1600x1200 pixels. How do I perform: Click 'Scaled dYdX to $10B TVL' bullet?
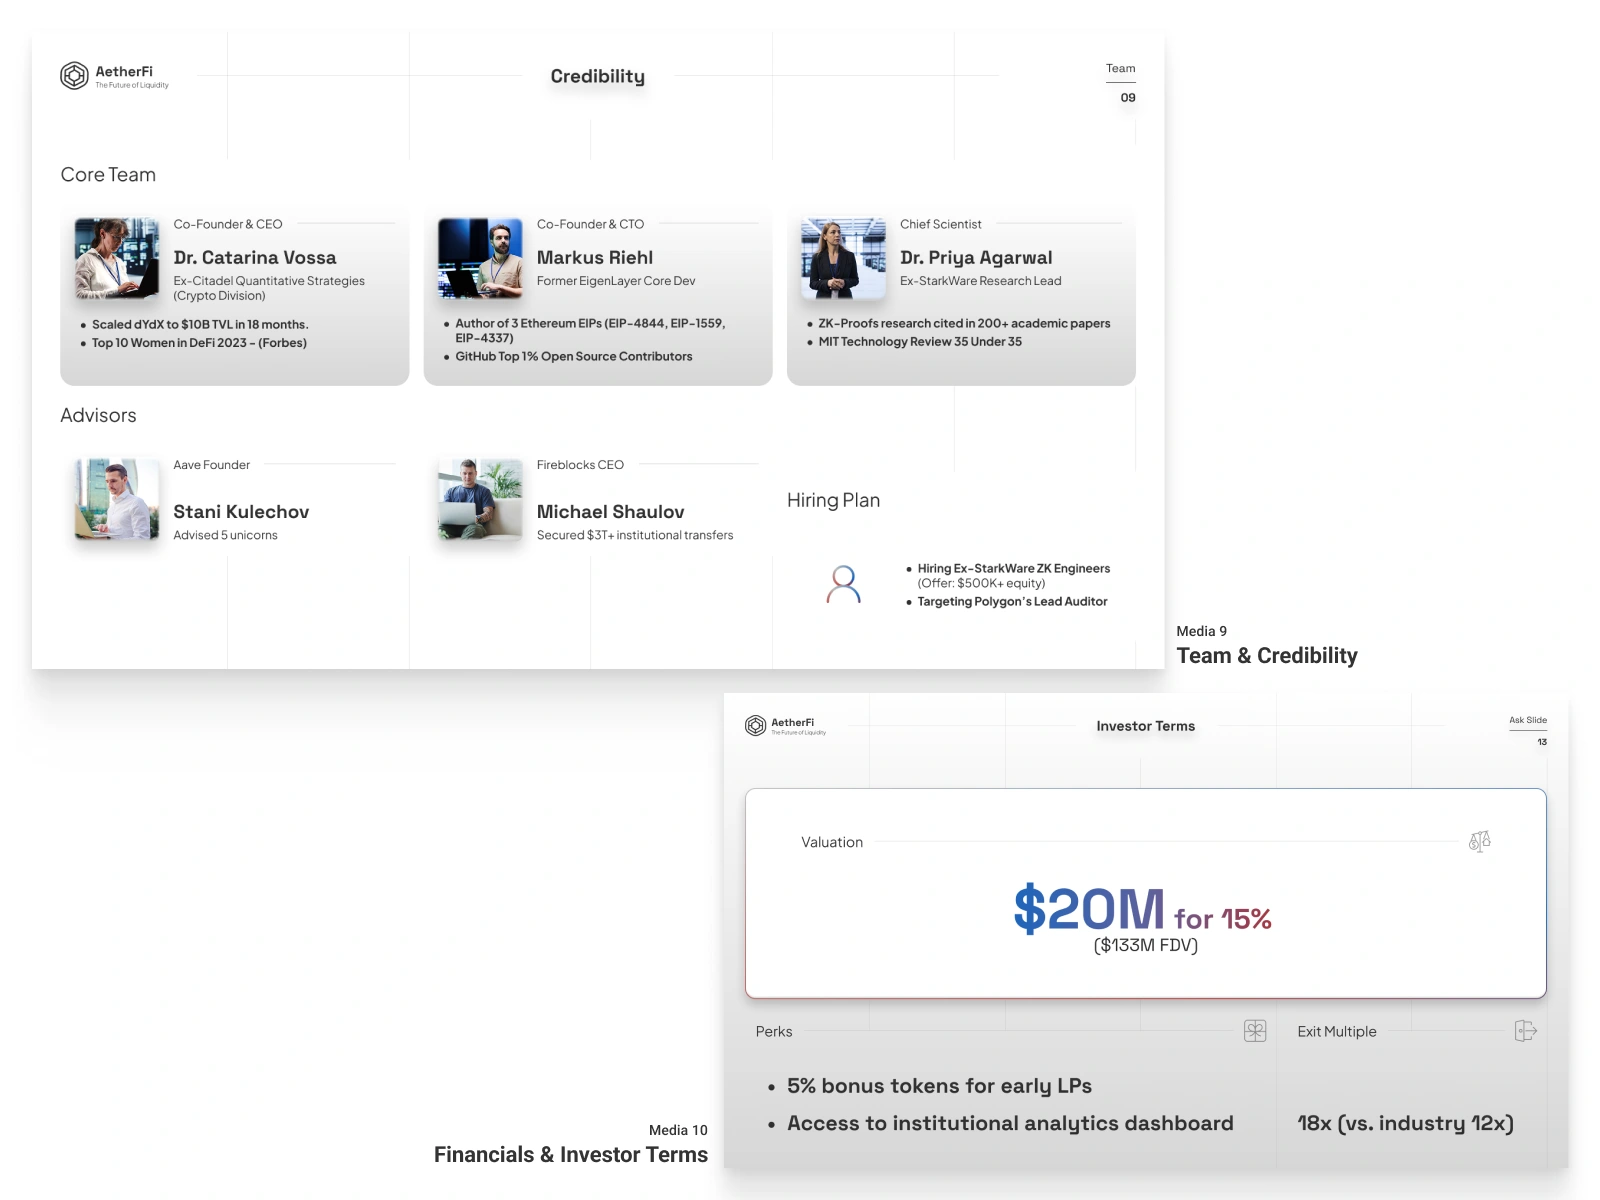point(200,325)
